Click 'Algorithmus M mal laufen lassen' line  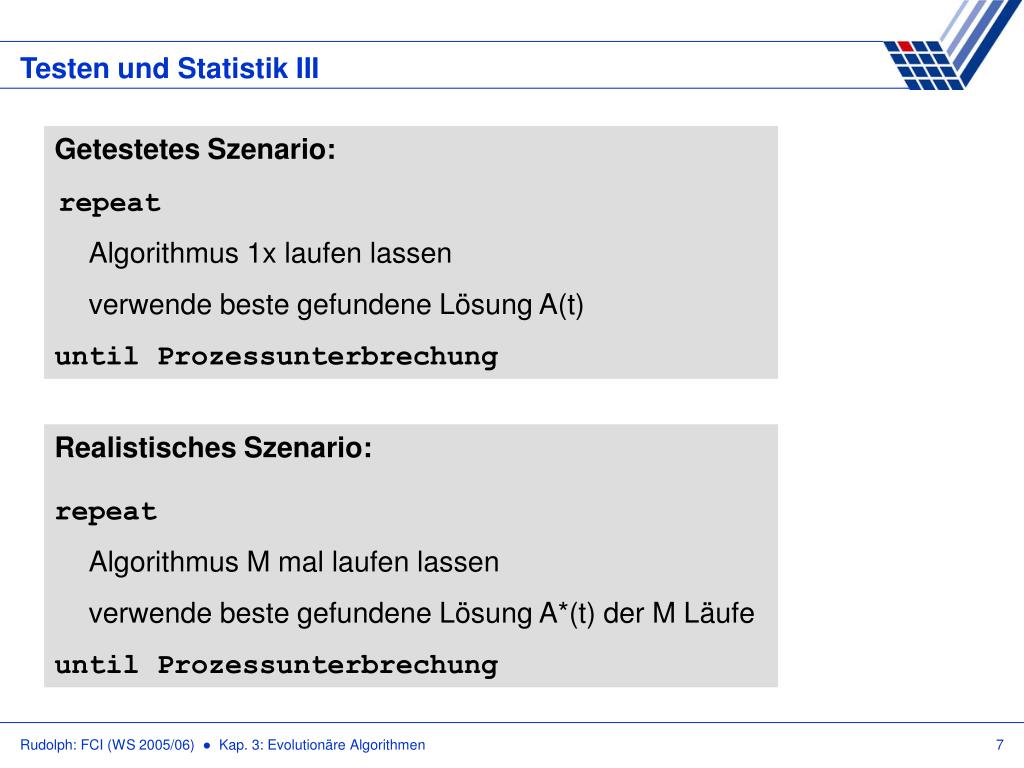point(294,562)
